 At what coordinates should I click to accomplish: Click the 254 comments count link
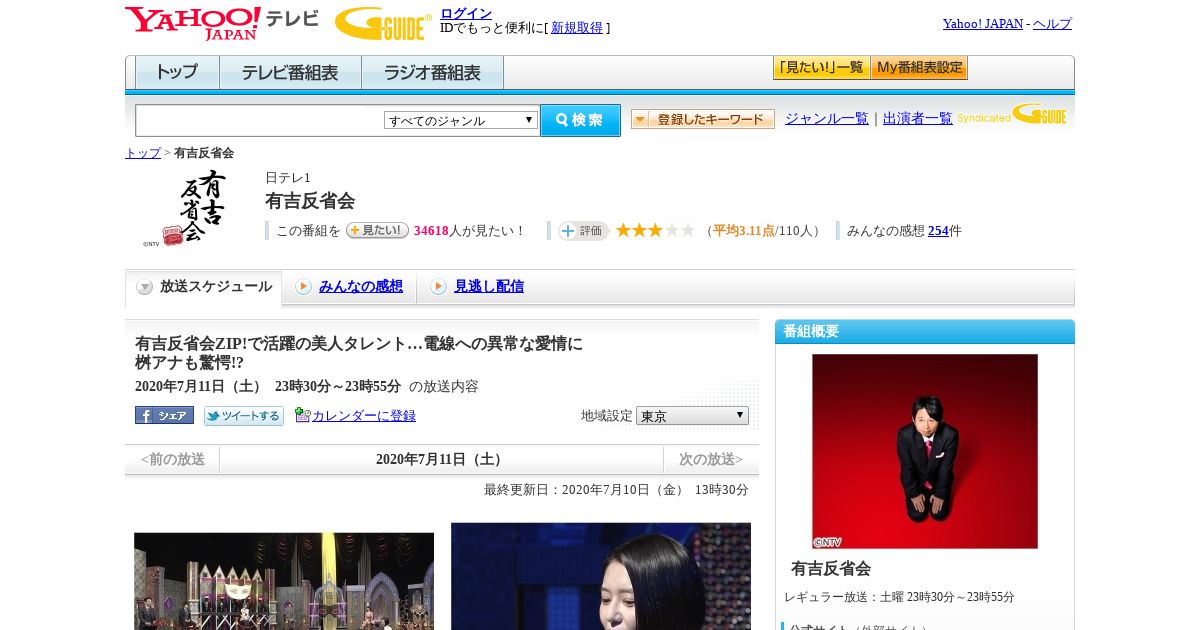pos(938,231)
